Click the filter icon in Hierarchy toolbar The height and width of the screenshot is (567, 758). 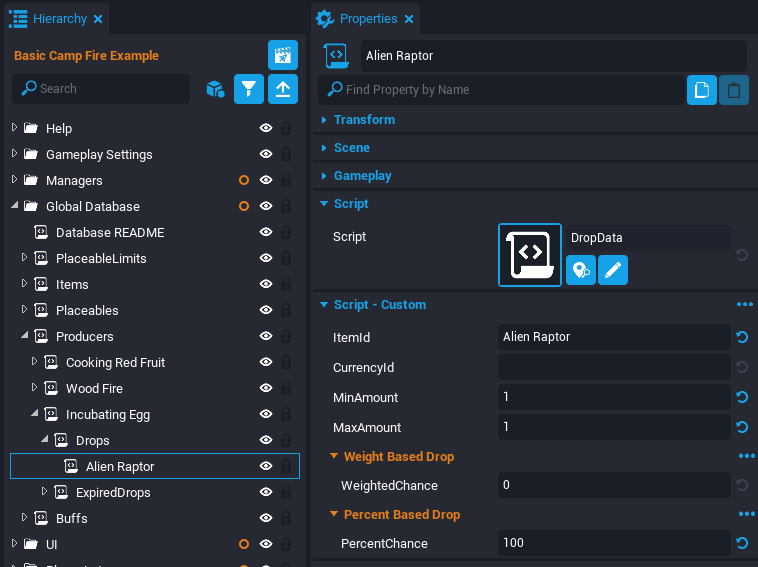(249, 89)
